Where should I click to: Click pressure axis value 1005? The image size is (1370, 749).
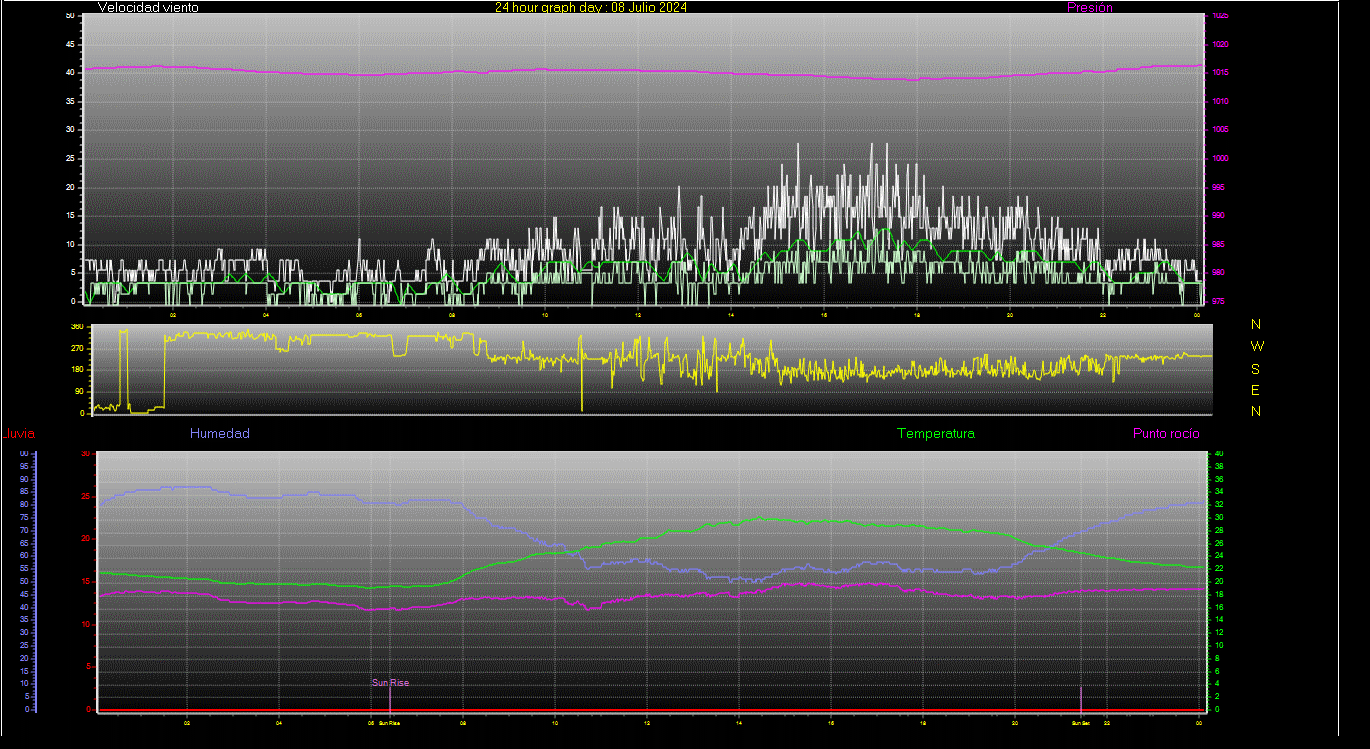1219,130
